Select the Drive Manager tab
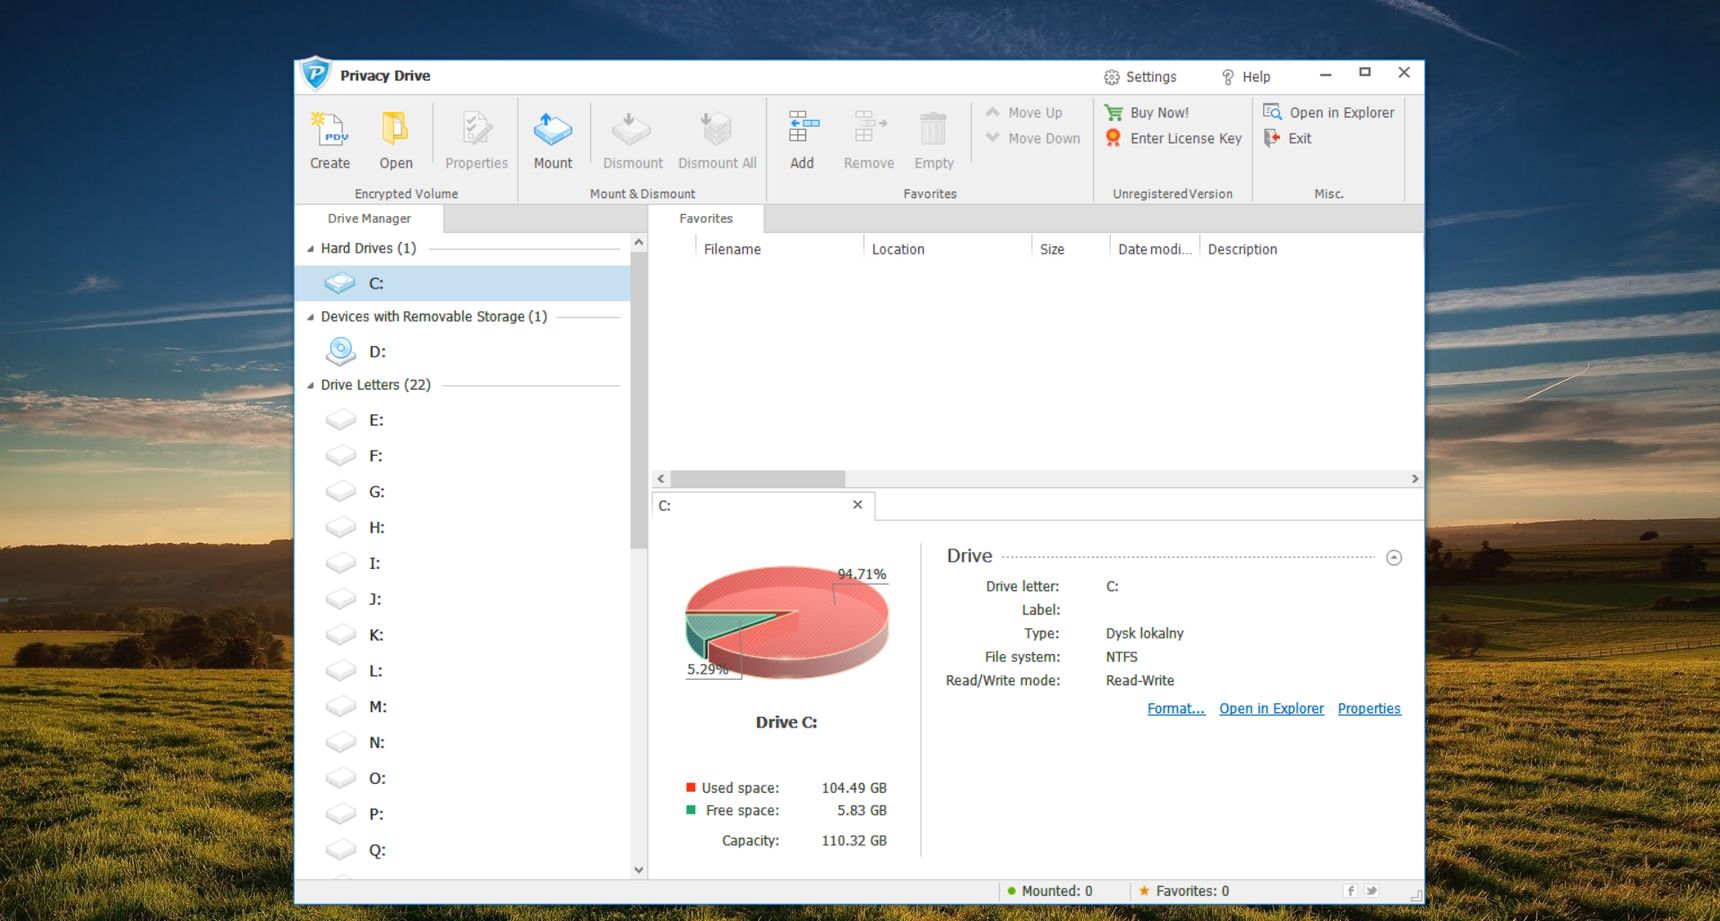Screen dimensions: 1720x921 (x=369, y=218)
